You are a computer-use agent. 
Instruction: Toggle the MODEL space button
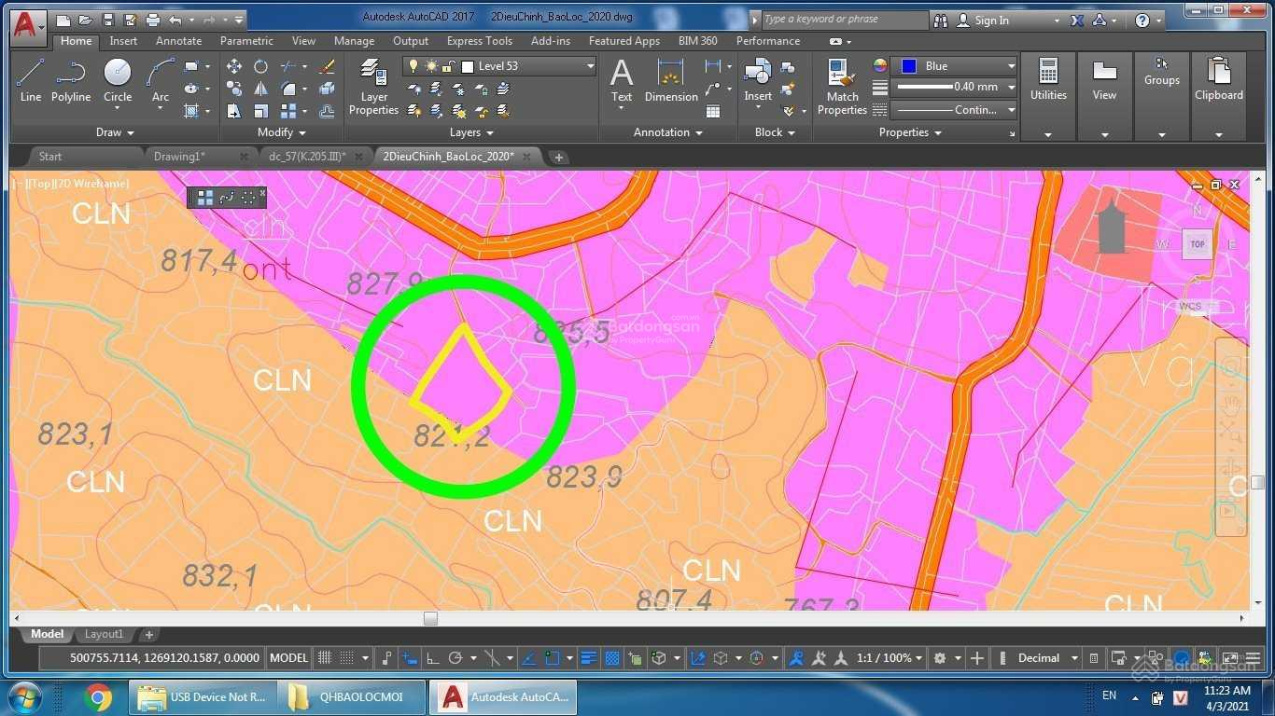(289, 658)
